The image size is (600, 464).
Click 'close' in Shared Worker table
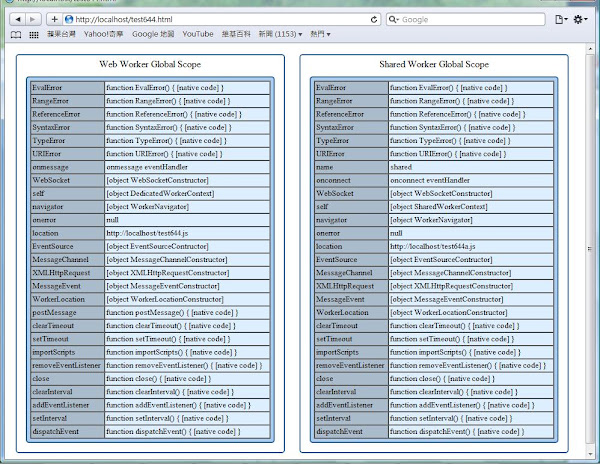point(351,379)
